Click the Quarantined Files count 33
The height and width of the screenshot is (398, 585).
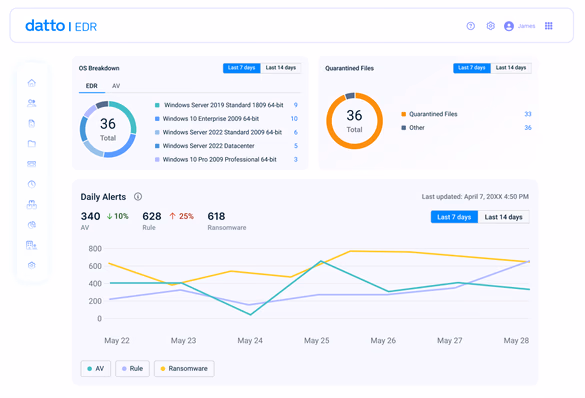click(x=528, y=114)
